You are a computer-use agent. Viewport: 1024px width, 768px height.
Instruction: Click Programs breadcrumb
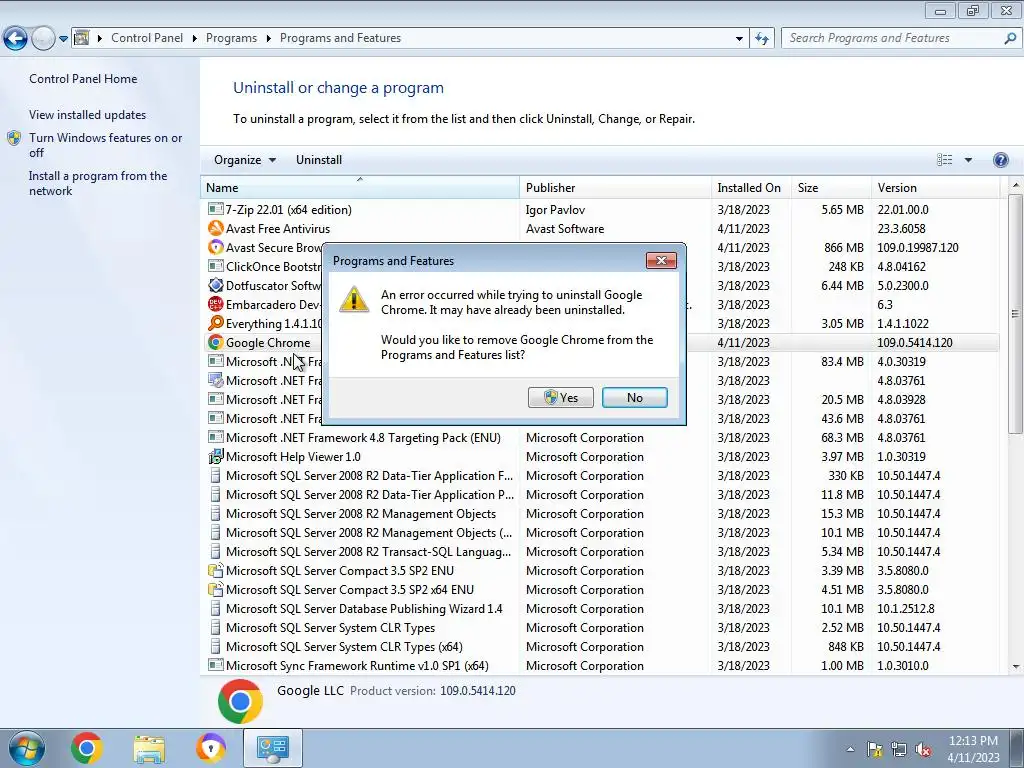(x=231, y=38)
